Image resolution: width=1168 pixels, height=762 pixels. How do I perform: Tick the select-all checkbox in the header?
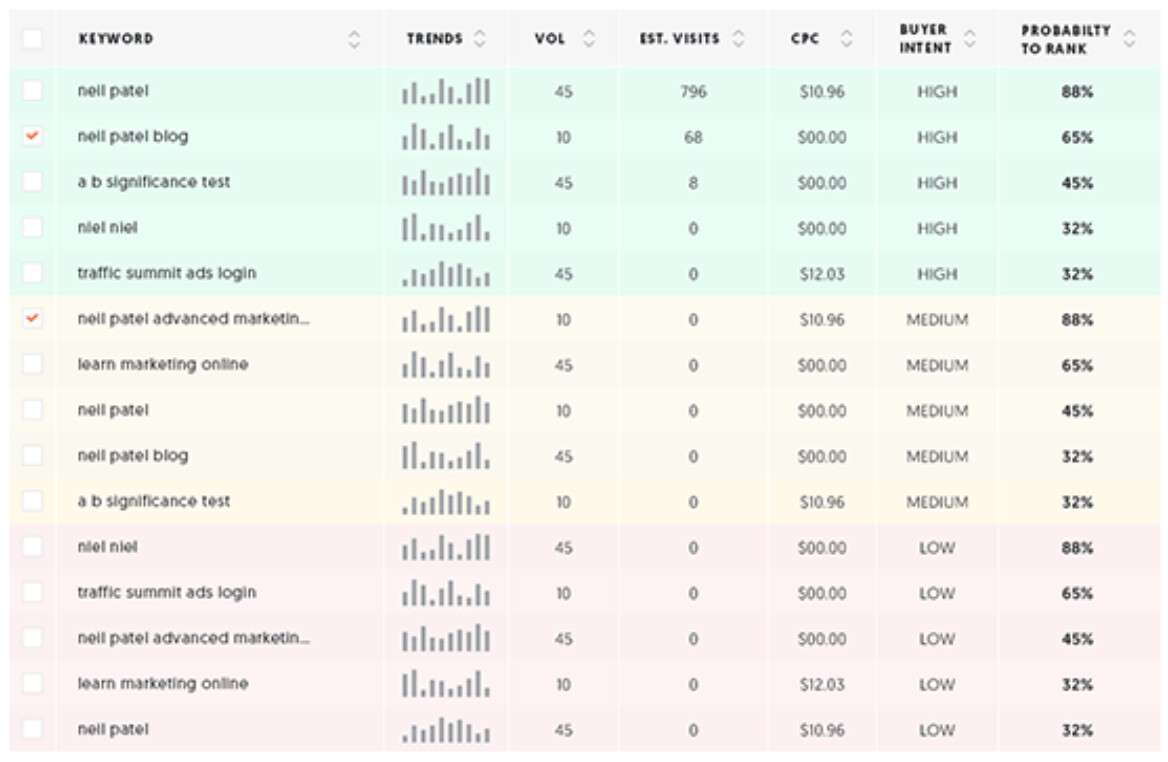click(33, 39)
